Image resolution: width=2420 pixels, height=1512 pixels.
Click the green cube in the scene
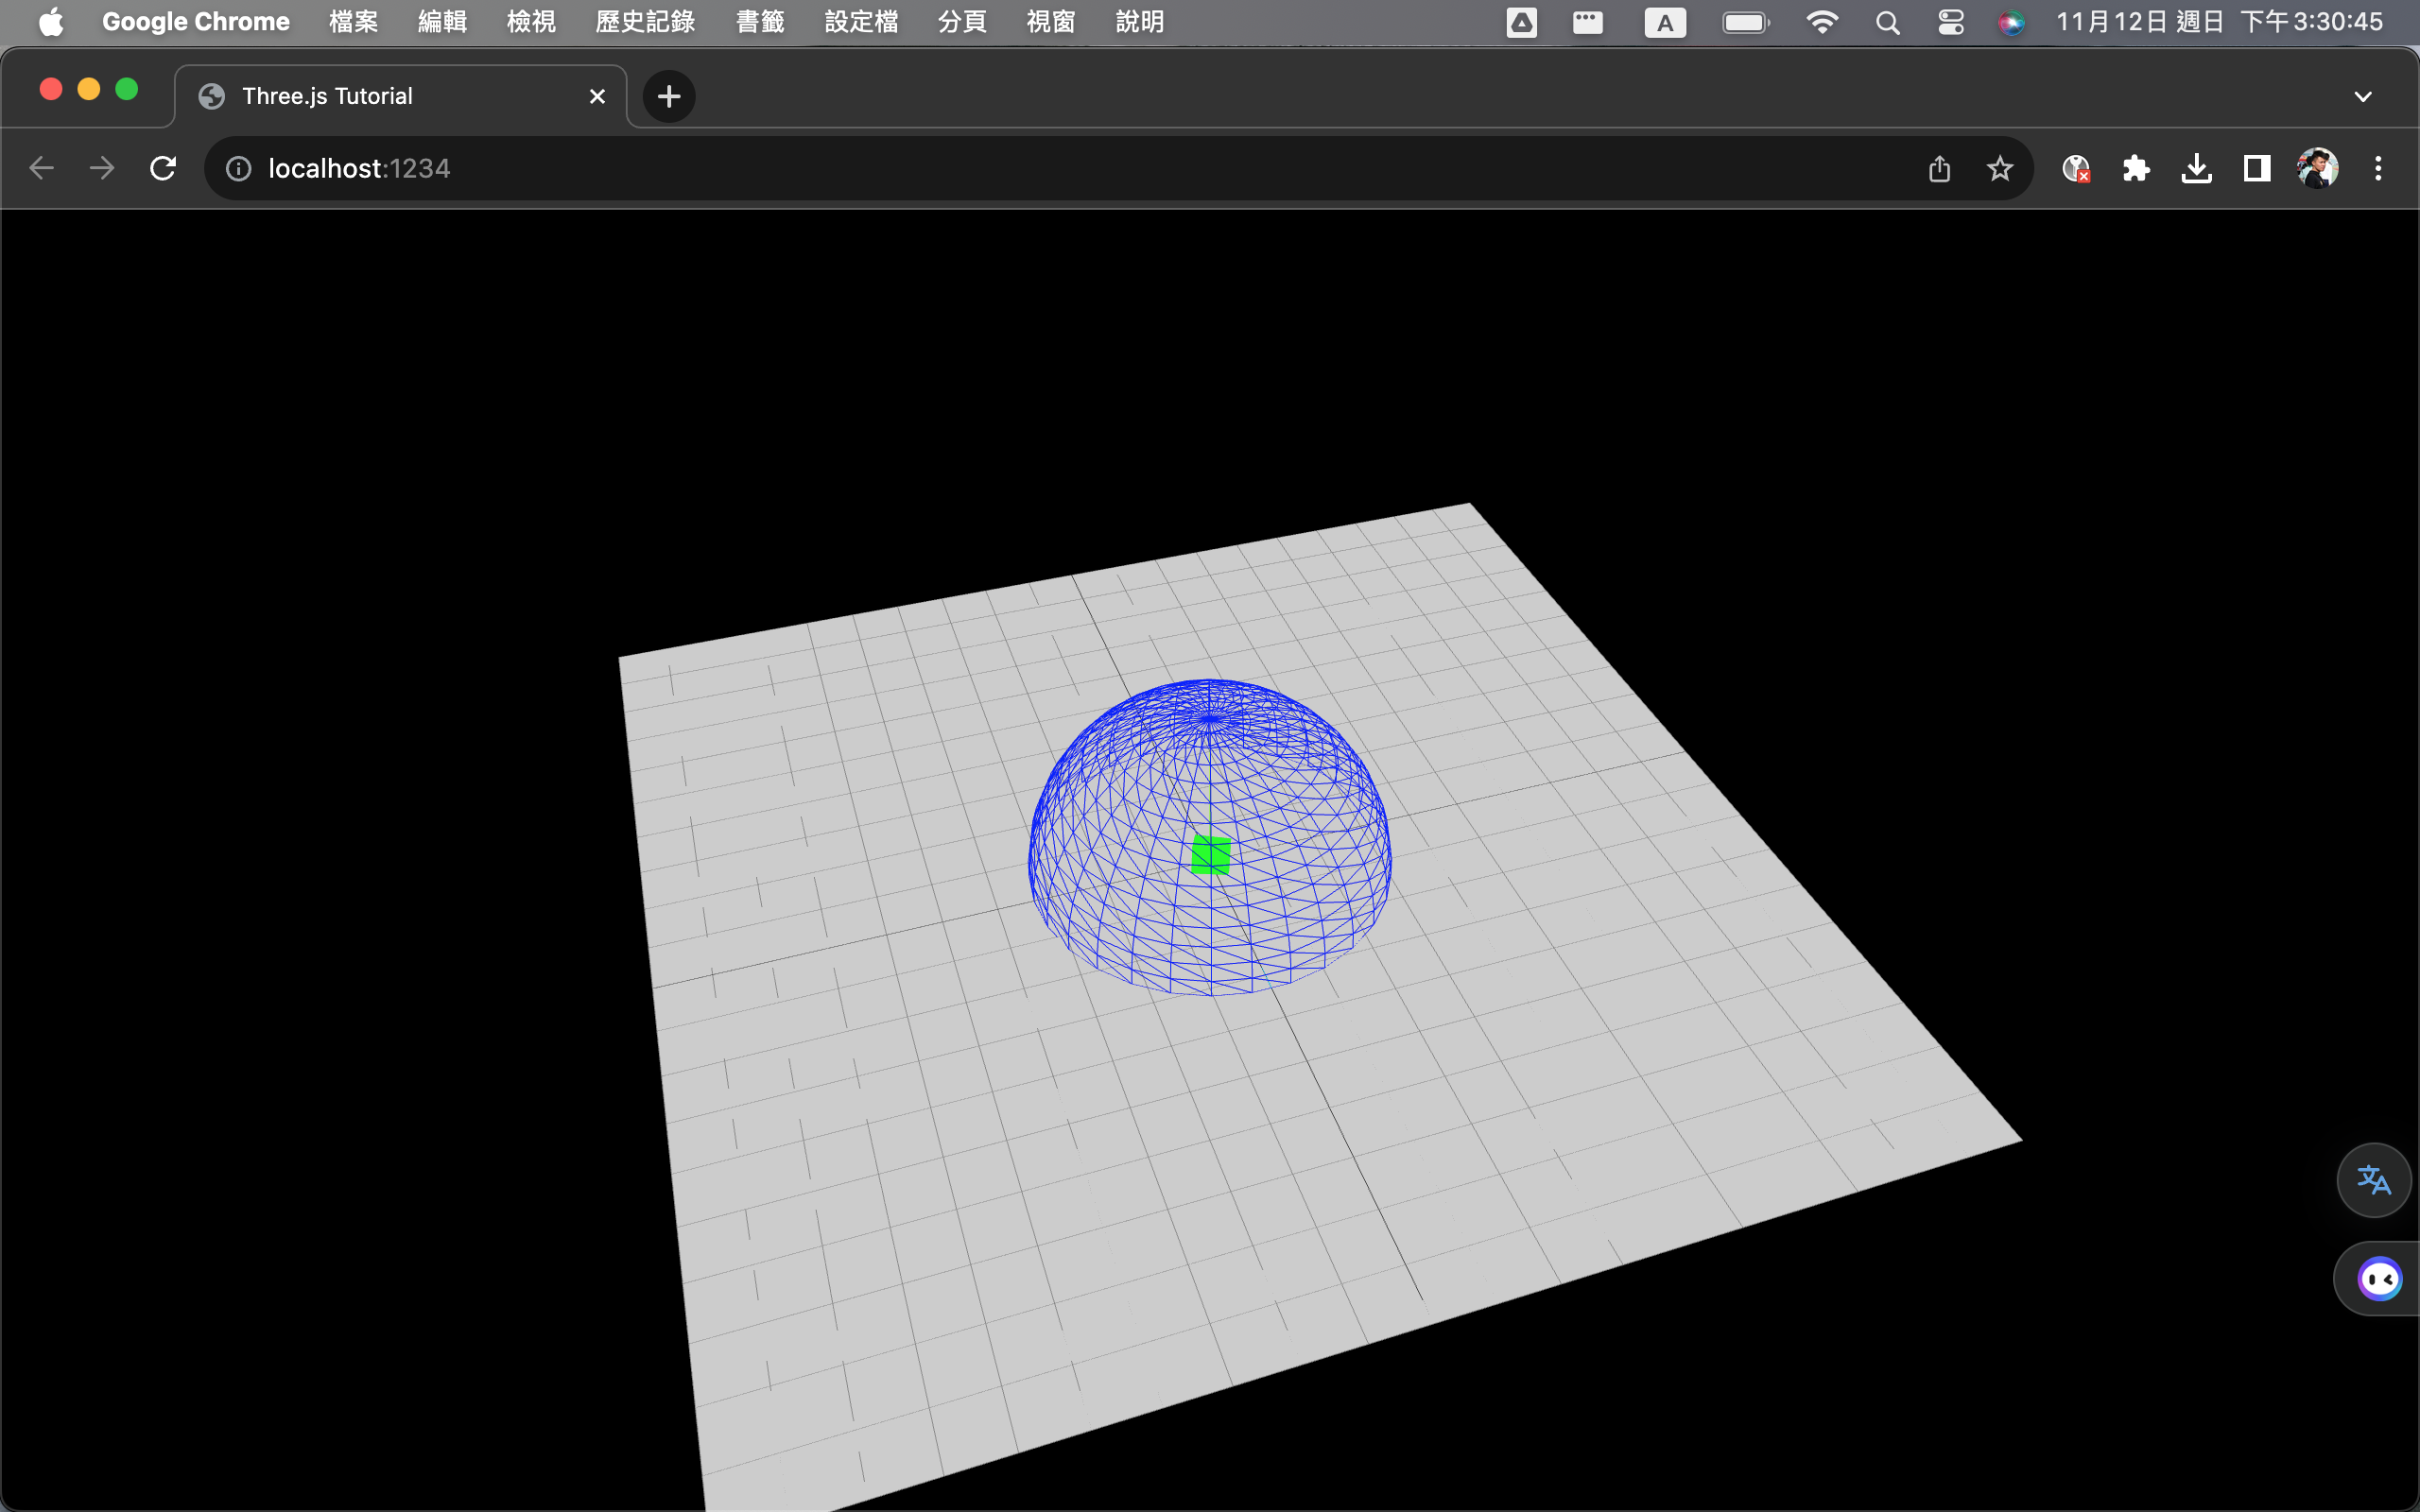pos(1211,855)
